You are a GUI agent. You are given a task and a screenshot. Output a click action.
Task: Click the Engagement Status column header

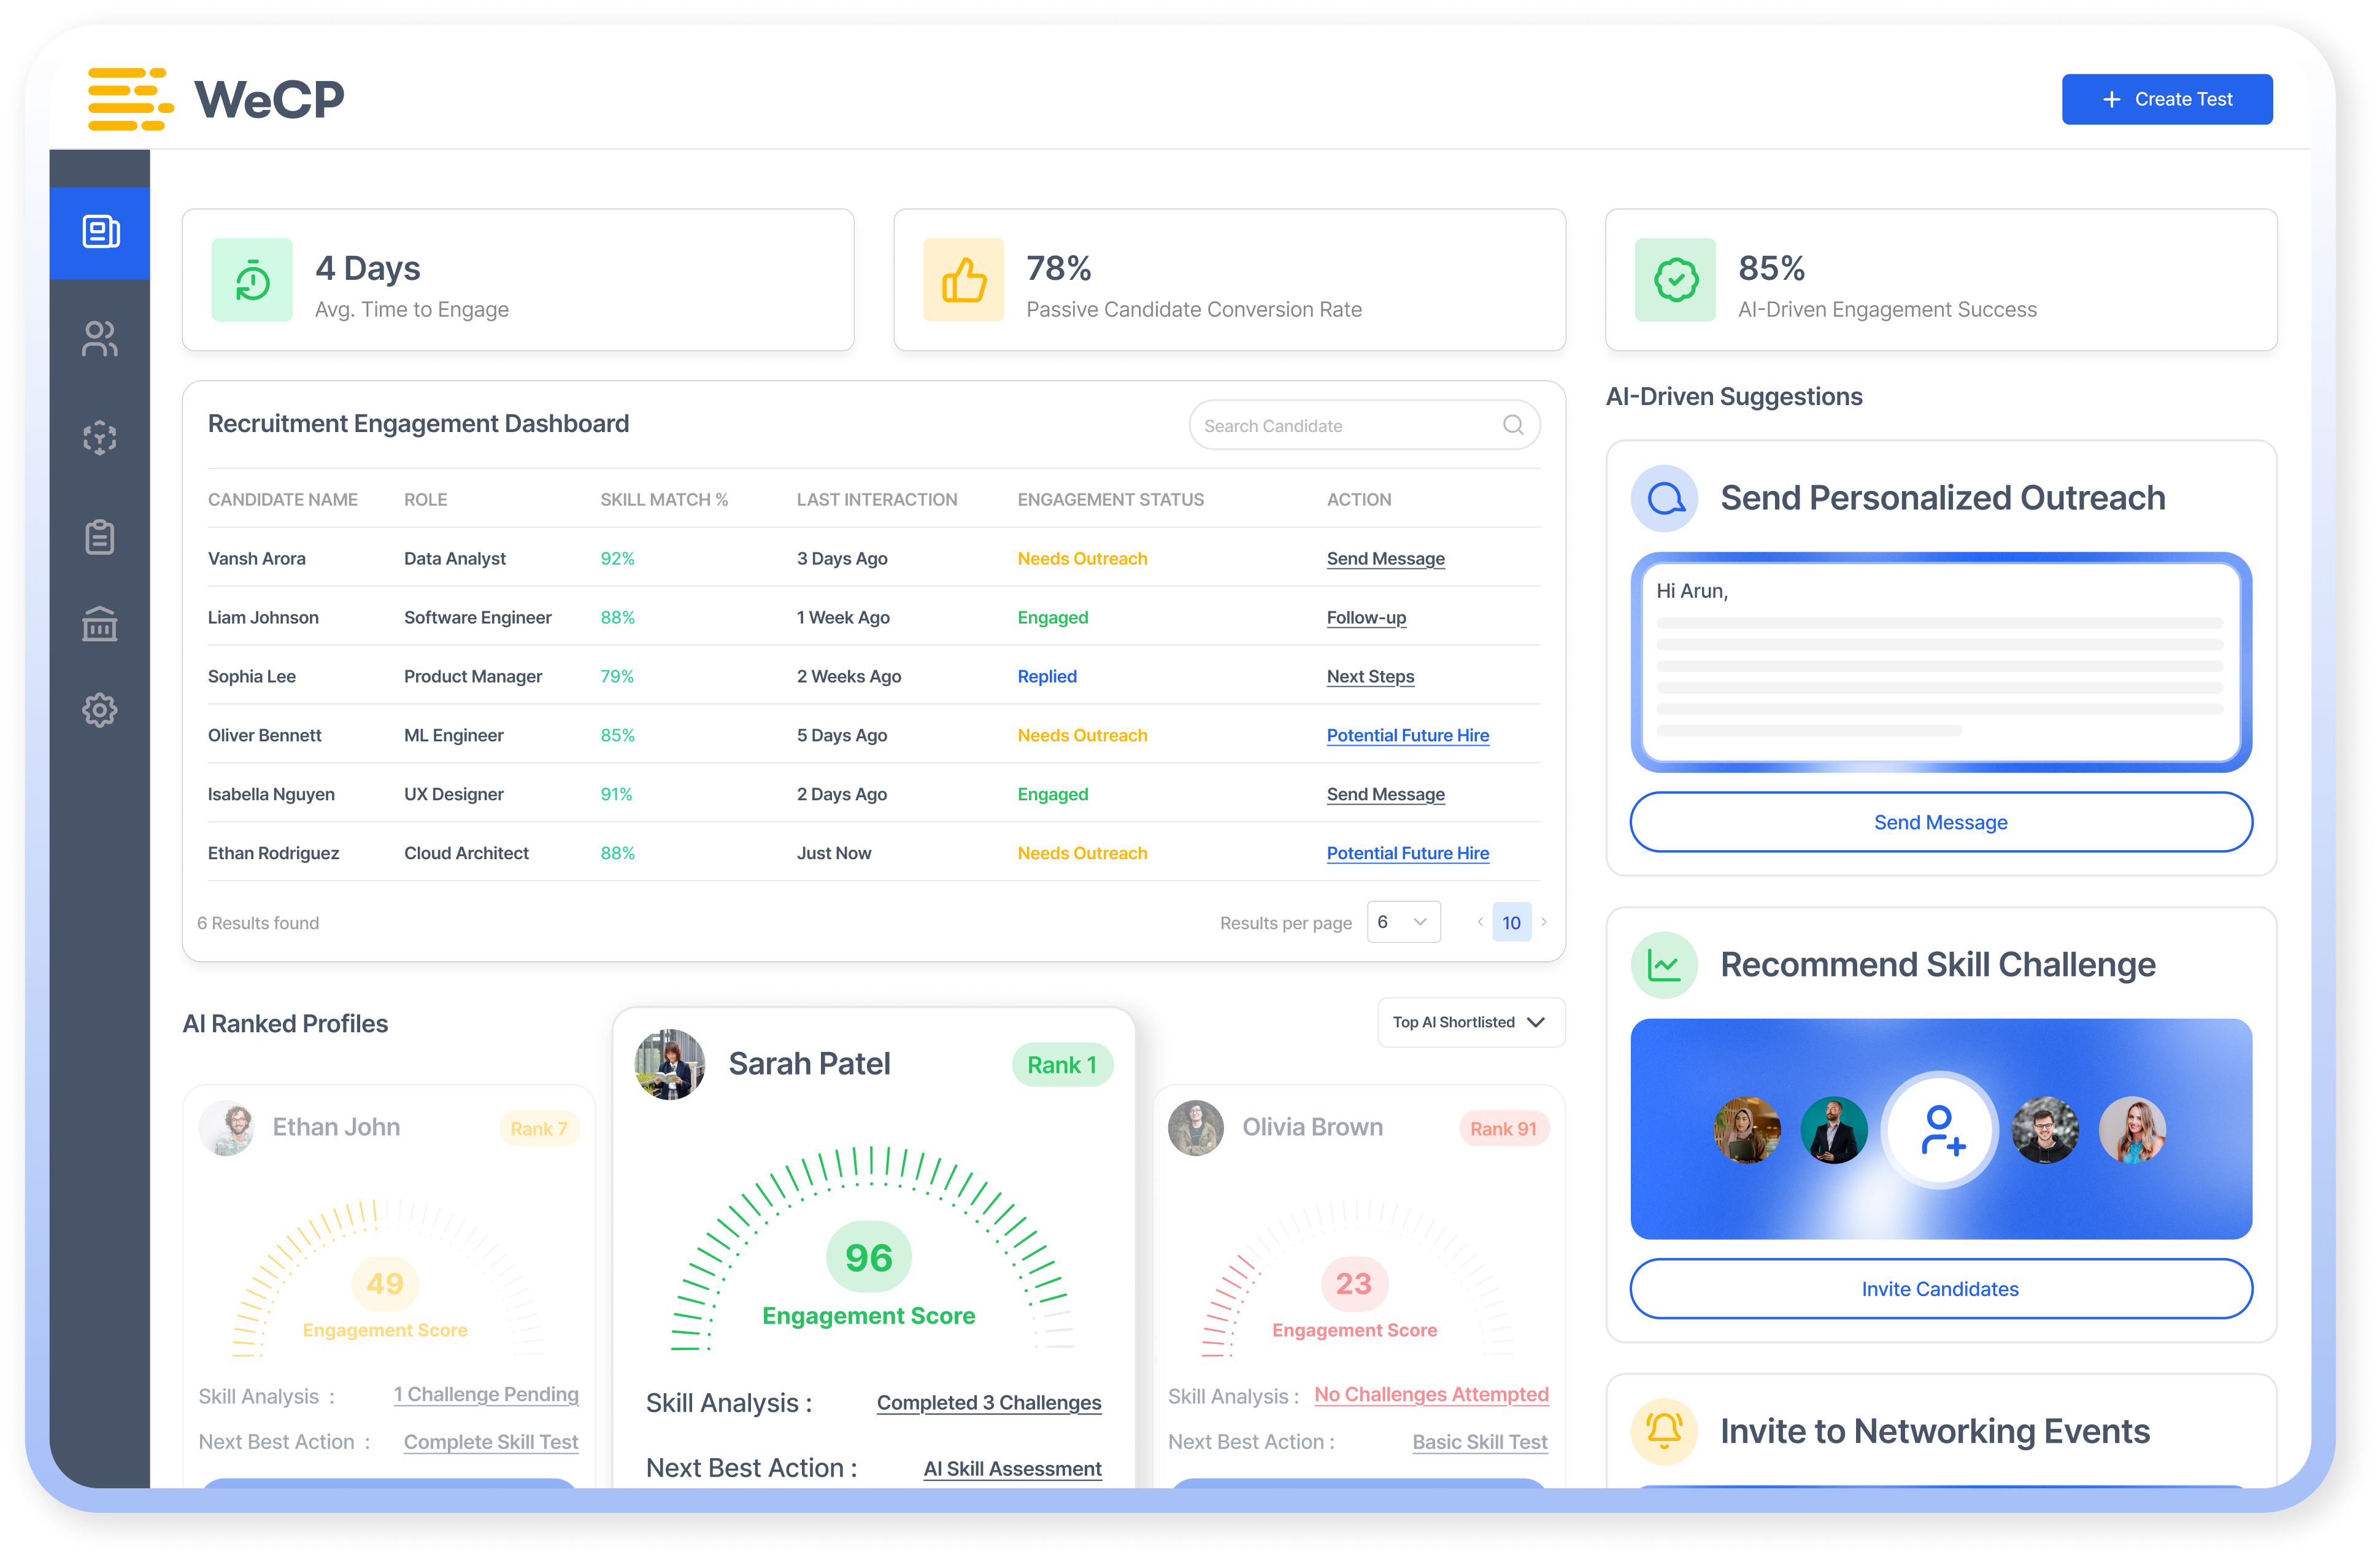1110,499
